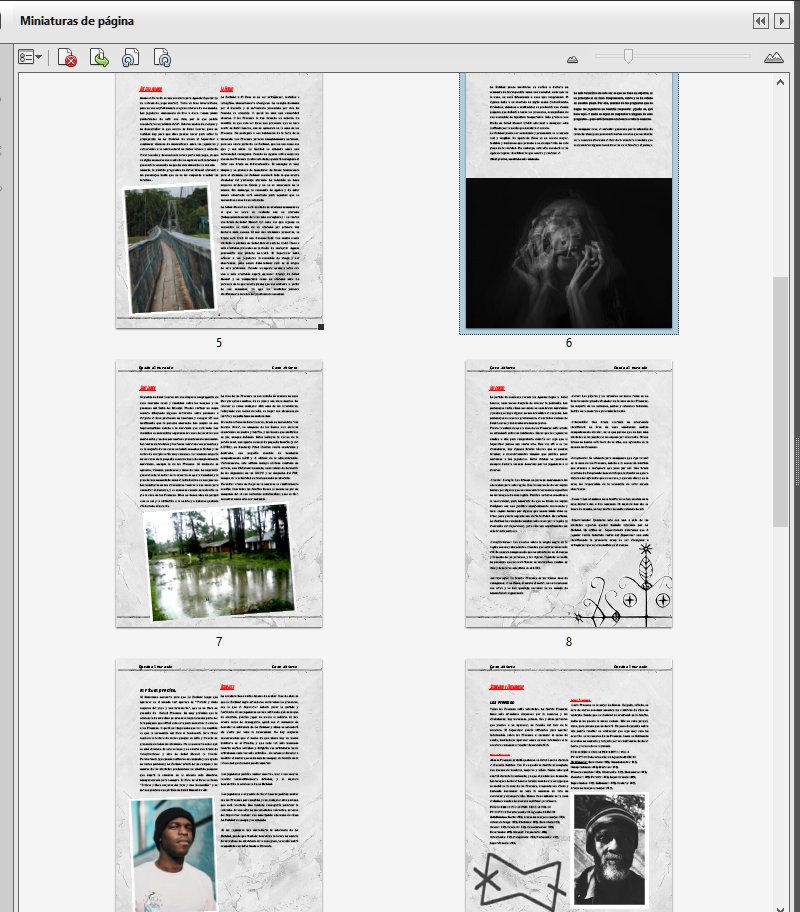Click the rotate pages clockwise icon
The width and height of the screenshot is (800, 912).
coord(162,58)
